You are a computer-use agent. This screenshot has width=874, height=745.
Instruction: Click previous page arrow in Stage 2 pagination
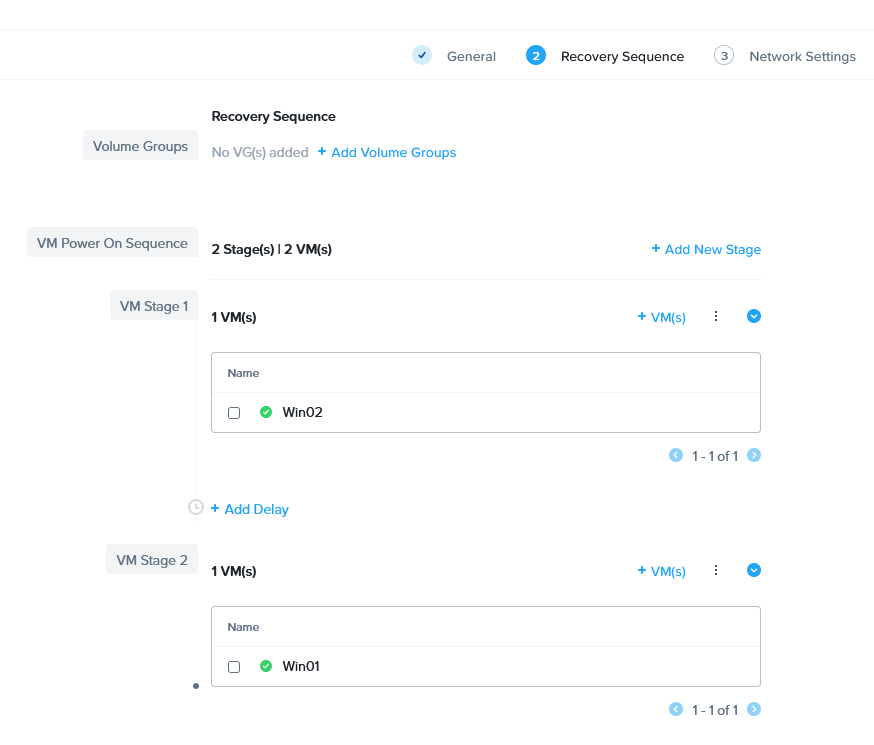[x=676, y=709]
